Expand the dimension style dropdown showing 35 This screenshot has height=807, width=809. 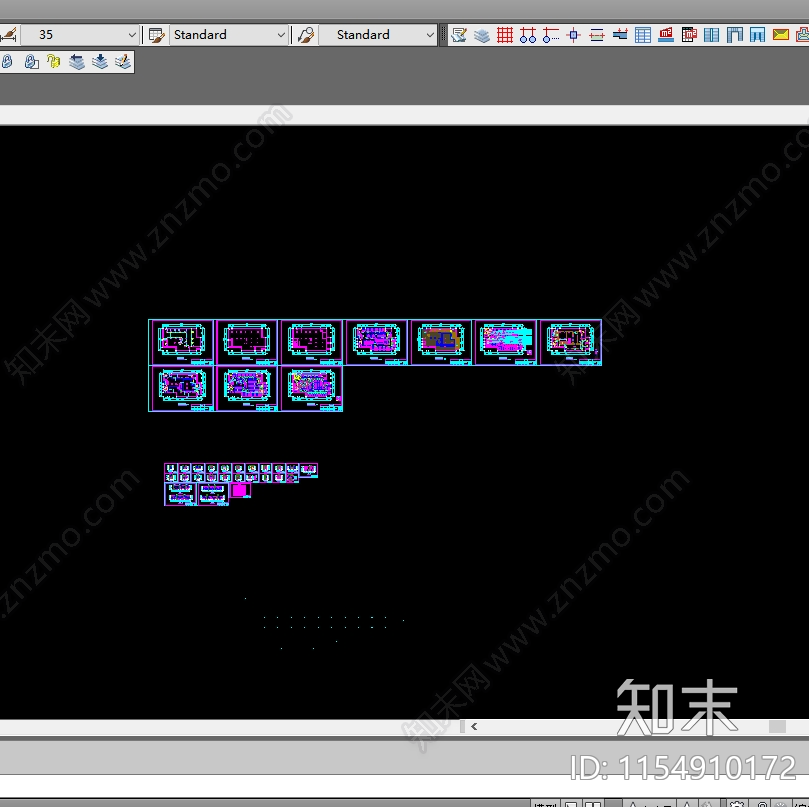point(80,35)
